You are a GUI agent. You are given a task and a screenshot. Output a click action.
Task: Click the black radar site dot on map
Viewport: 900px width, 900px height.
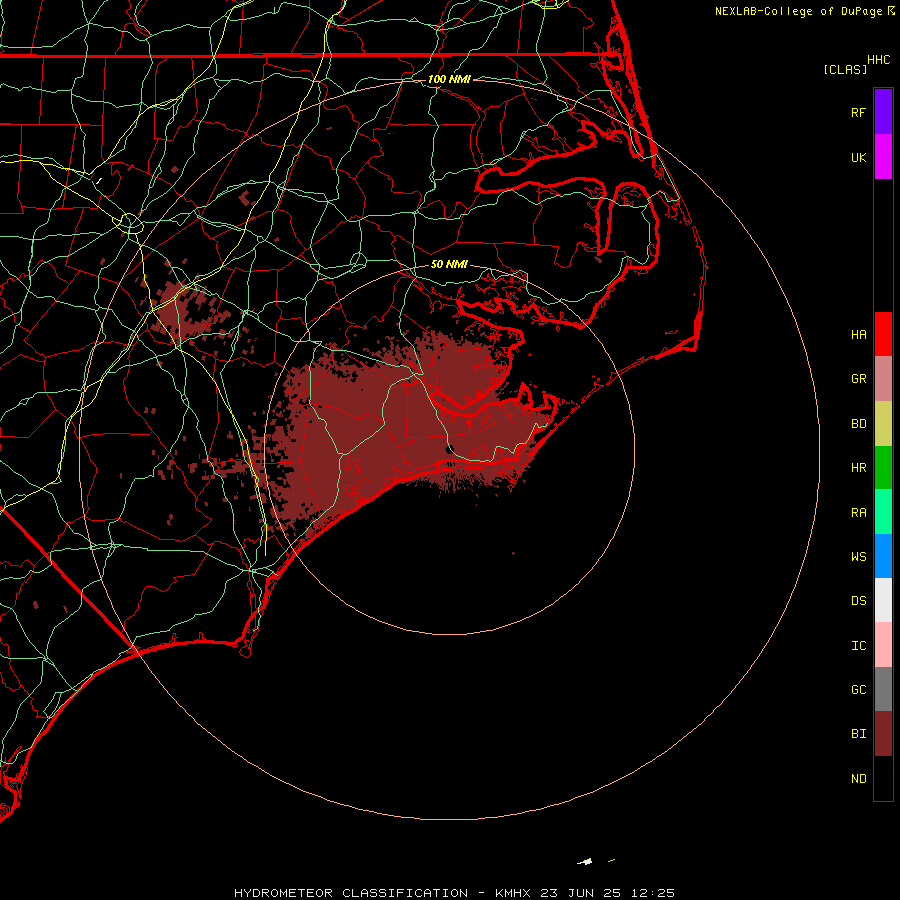449,449
